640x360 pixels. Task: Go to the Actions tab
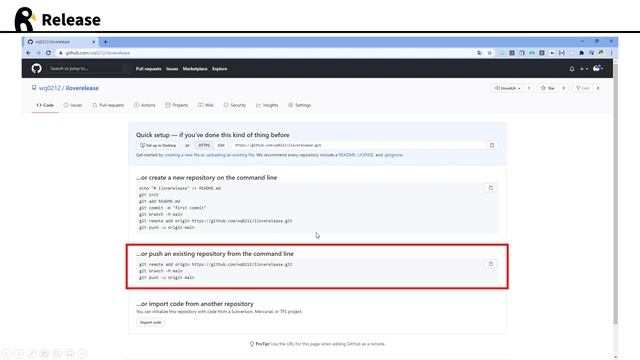145,105
